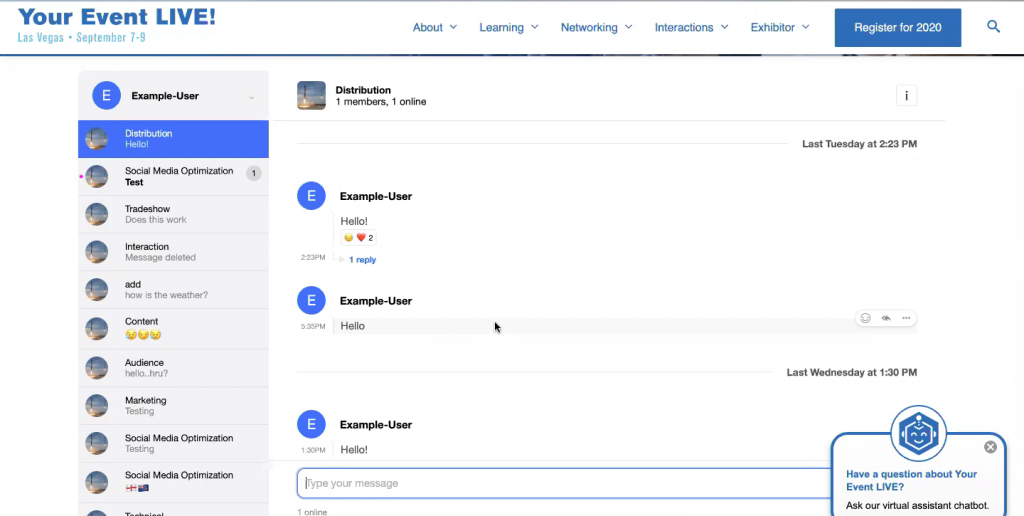Click Example-User avatar in sidebar header
This screenshot has height=516, width=1024.
point(106,95)
